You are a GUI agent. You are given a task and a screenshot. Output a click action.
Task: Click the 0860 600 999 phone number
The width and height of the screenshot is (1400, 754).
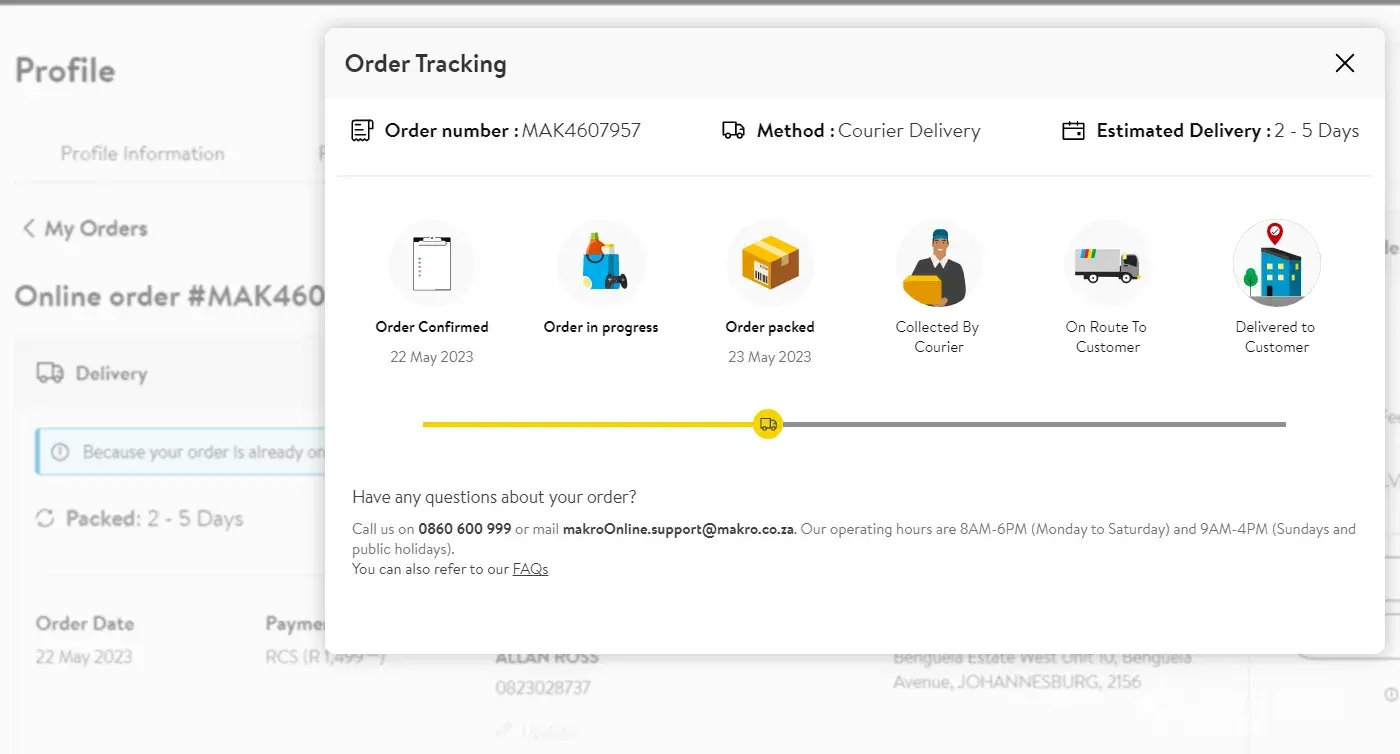point(465,529)
